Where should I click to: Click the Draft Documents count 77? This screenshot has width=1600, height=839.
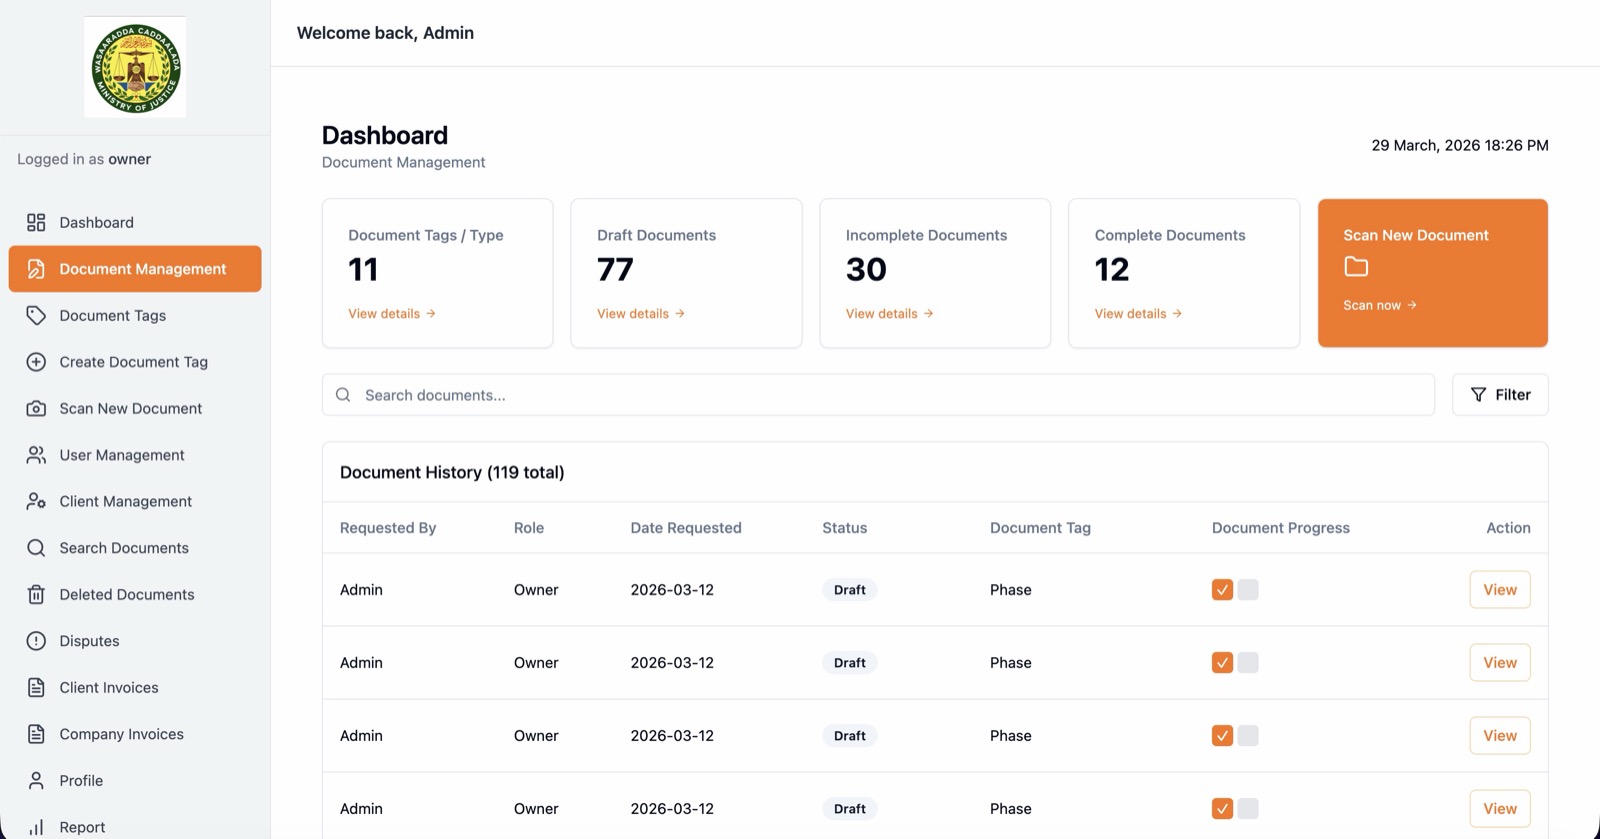(x=615, y=270)
